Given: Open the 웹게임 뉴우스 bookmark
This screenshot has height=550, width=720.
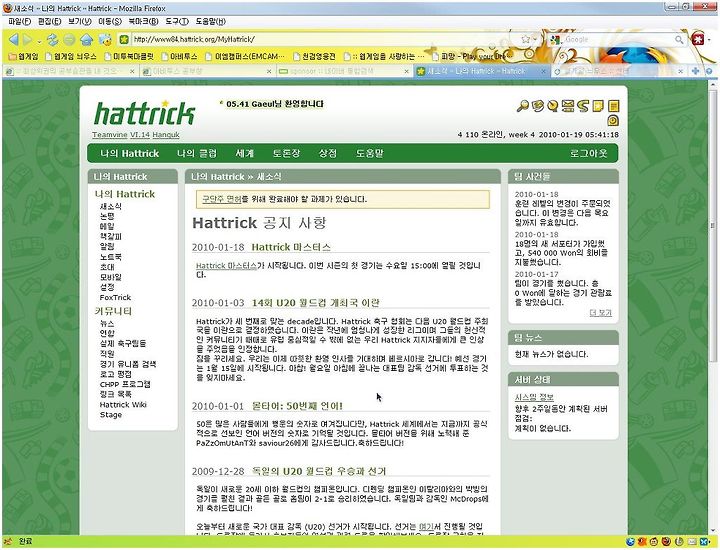Looking at the screenshot, I should [x=71, y=56].
